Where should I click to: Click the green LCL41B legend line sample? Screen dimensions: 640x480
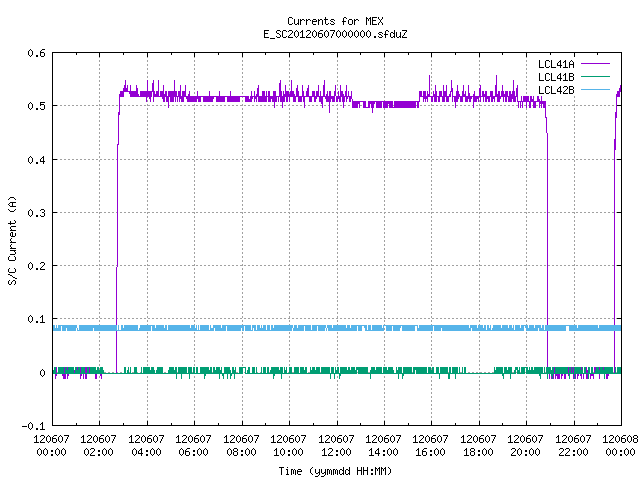point(595,77)
